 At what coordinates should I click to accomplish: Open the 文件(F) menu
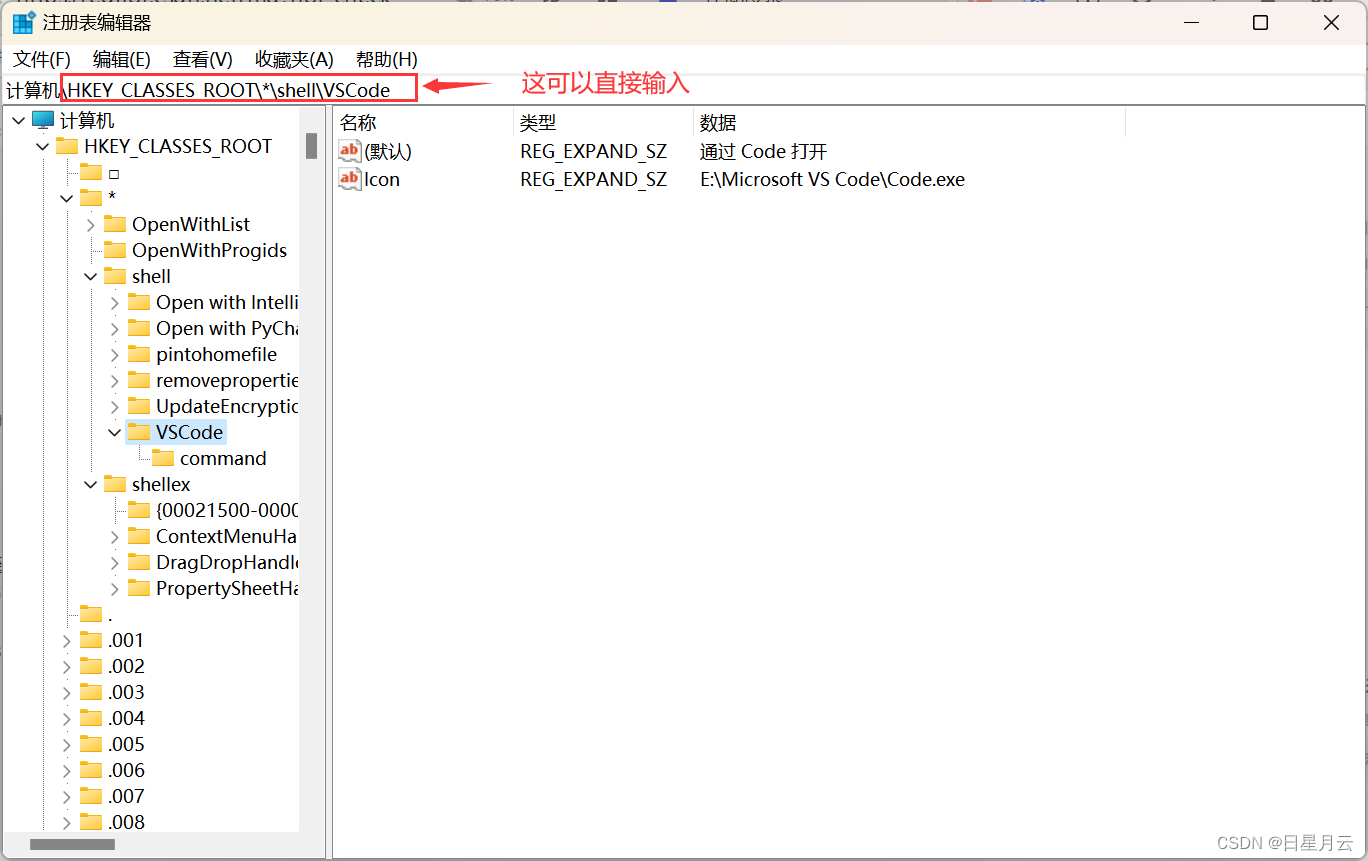click(x=40, y=59)
